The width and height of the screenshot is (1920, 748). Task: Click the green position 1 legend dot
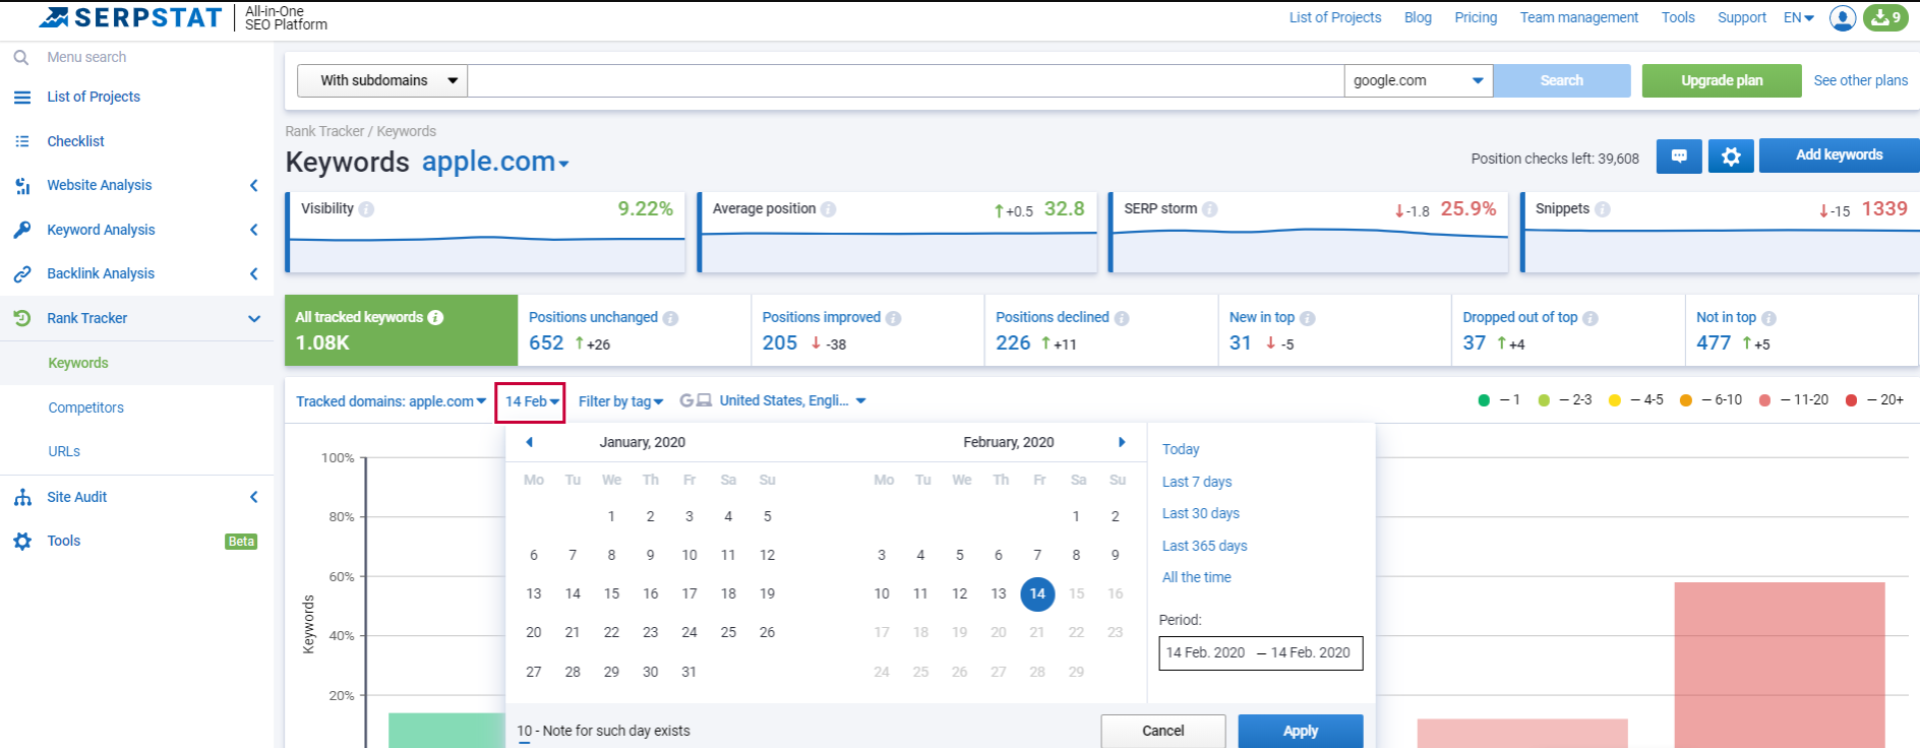point(1483,400)
